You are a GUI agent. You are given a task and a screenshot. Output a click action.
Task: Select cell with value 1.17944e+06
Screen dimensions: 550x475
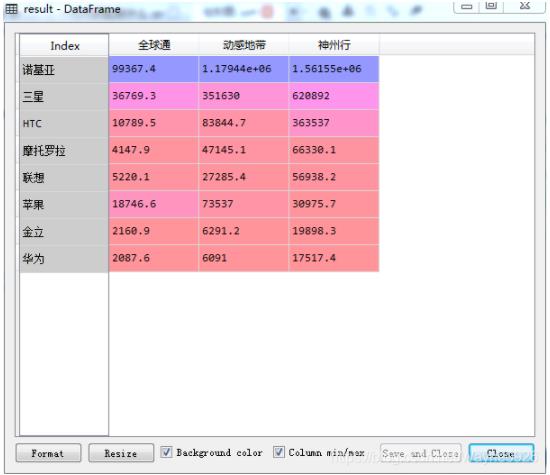[244, 69]
